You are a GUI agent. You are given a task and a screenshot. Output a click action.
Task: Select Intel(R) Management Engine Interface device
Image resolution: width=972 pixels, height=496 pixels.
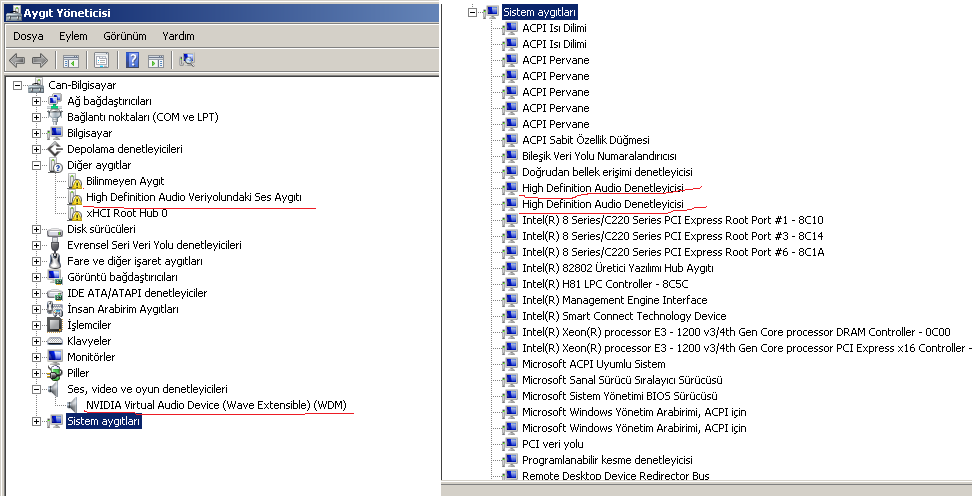(x=614, y=300)
